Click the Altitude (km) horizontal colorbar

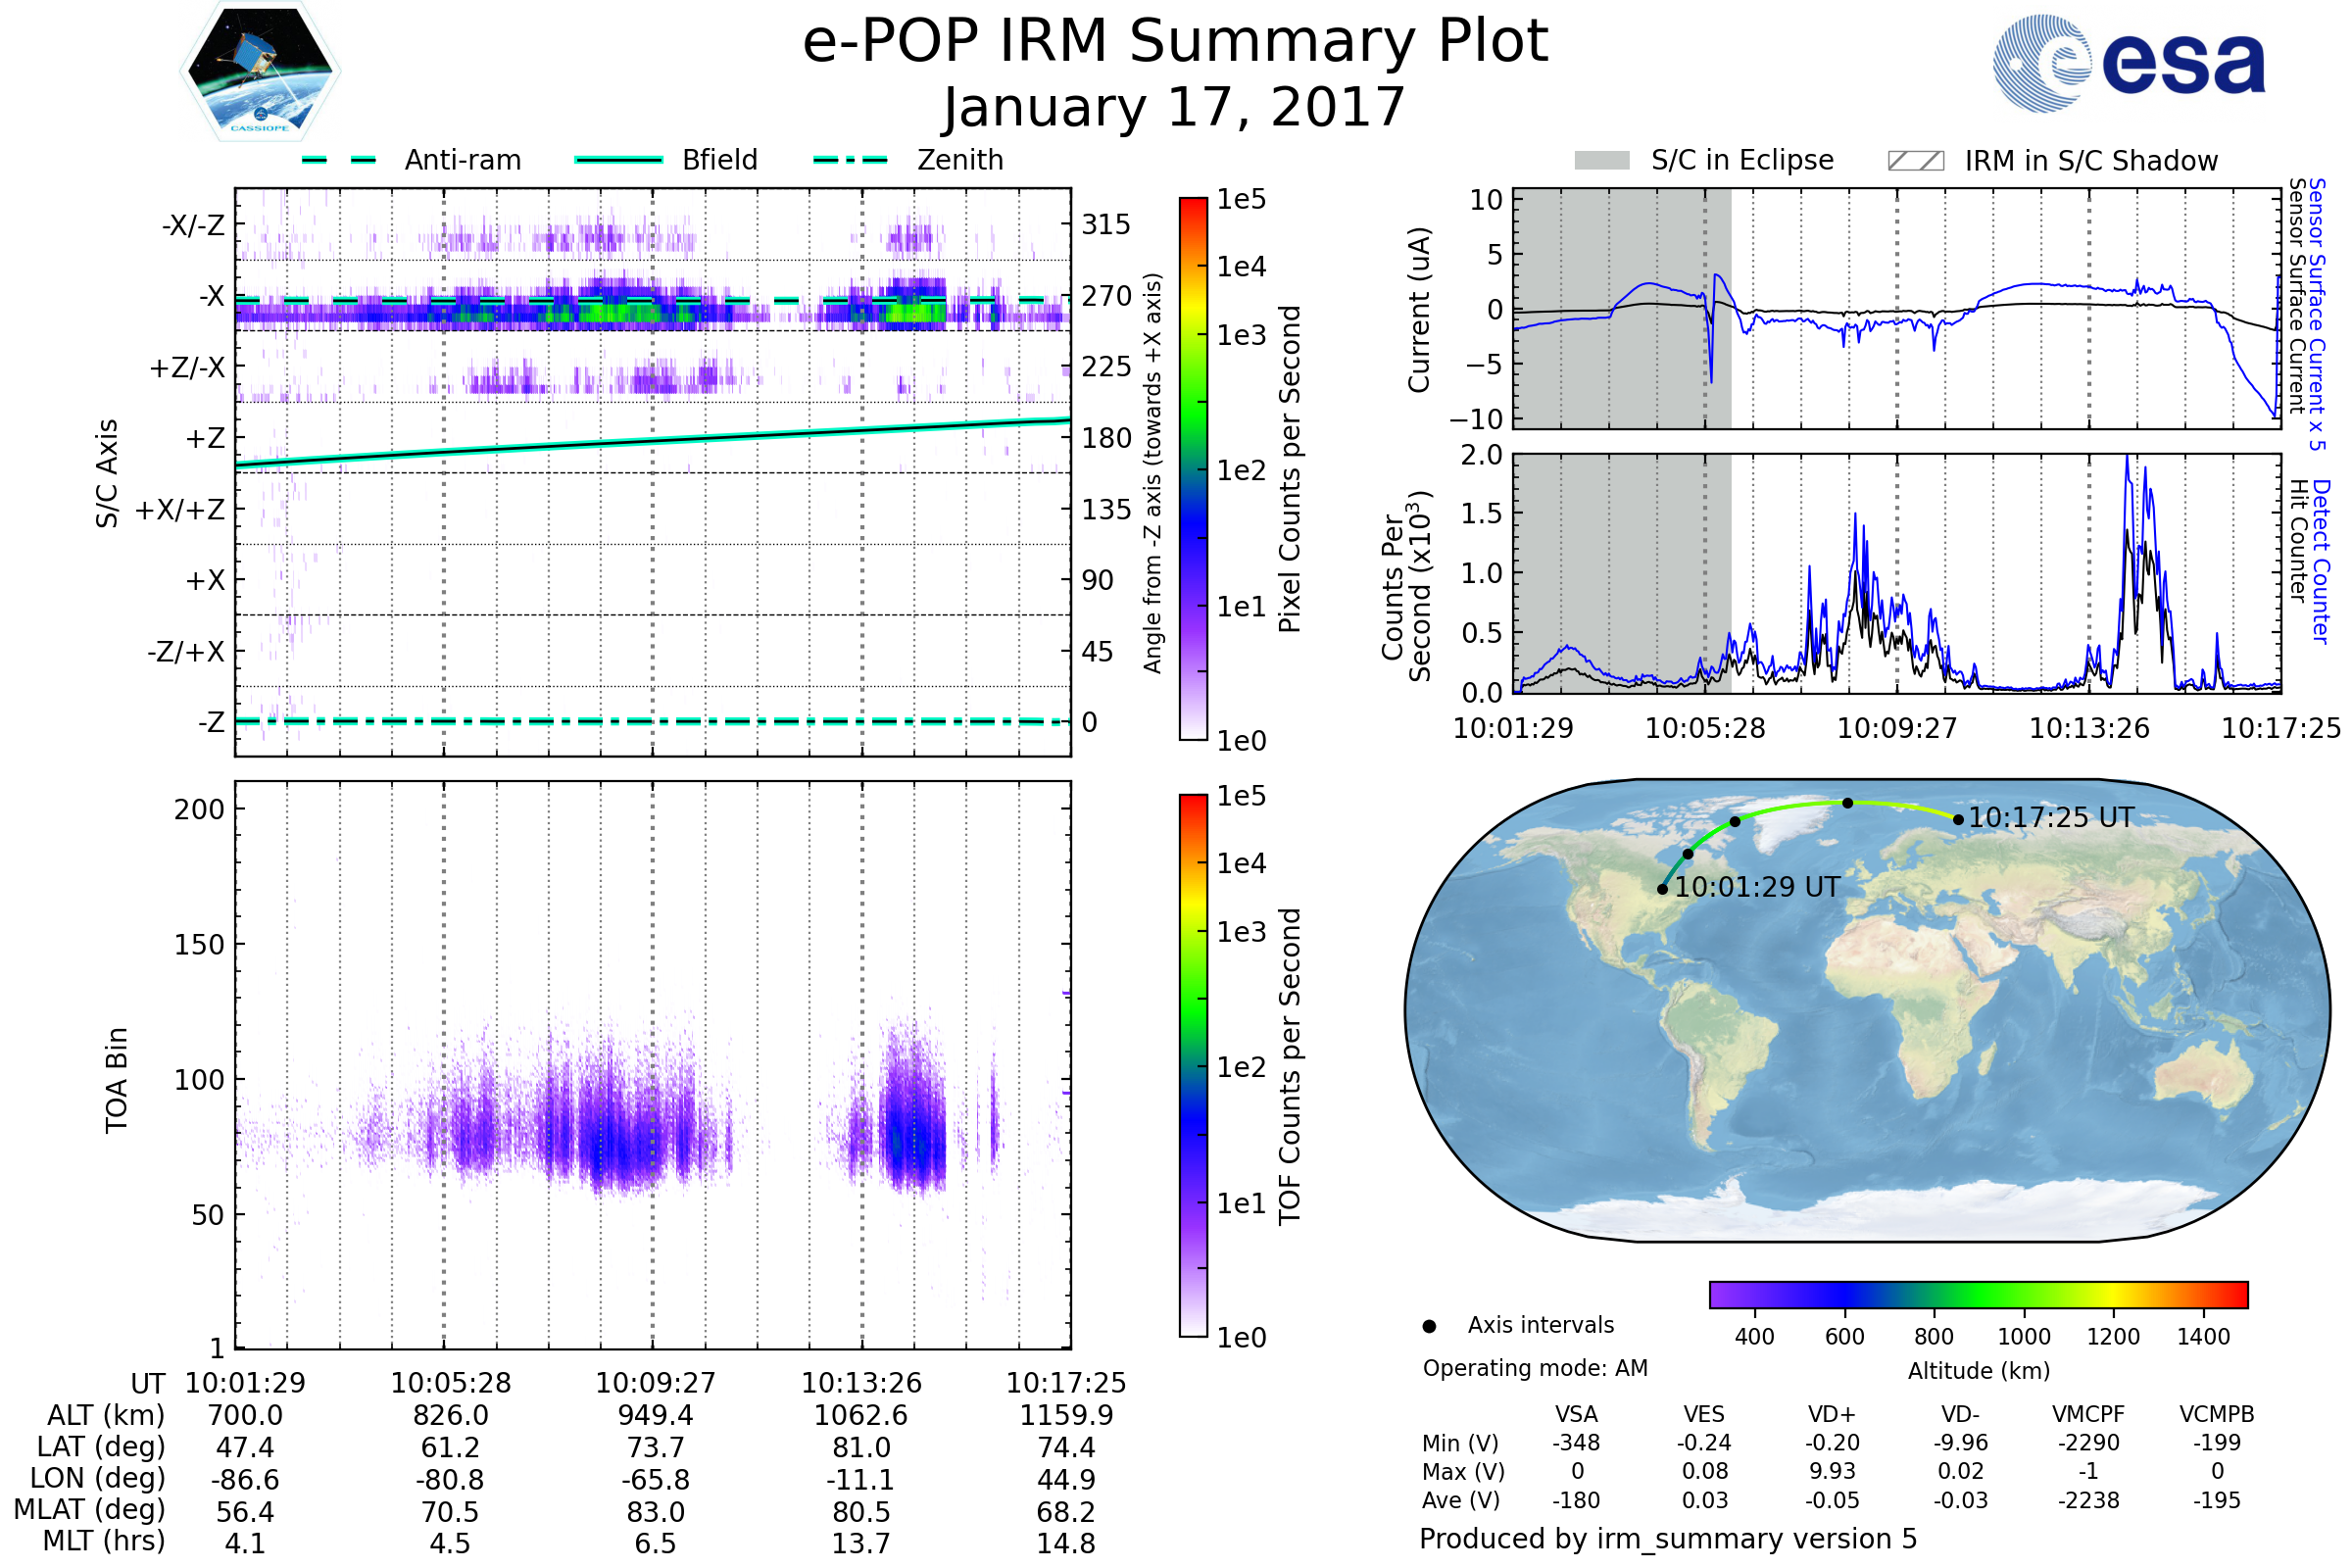pyautogui.click(x=1978, y=1294)
